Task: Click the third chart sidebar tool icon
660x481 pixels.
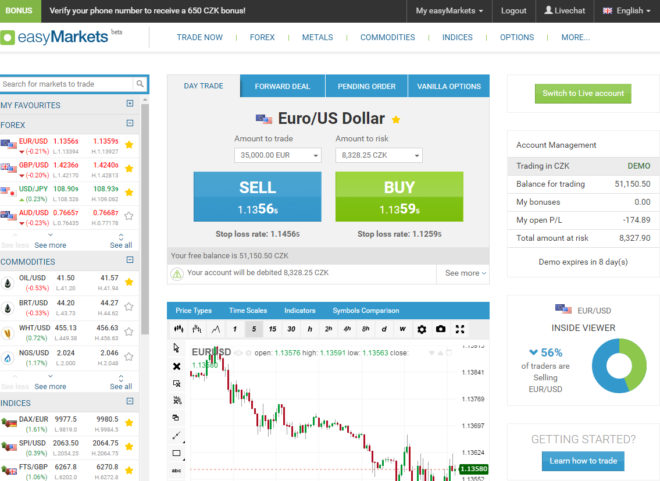Action: click(177, 383)
